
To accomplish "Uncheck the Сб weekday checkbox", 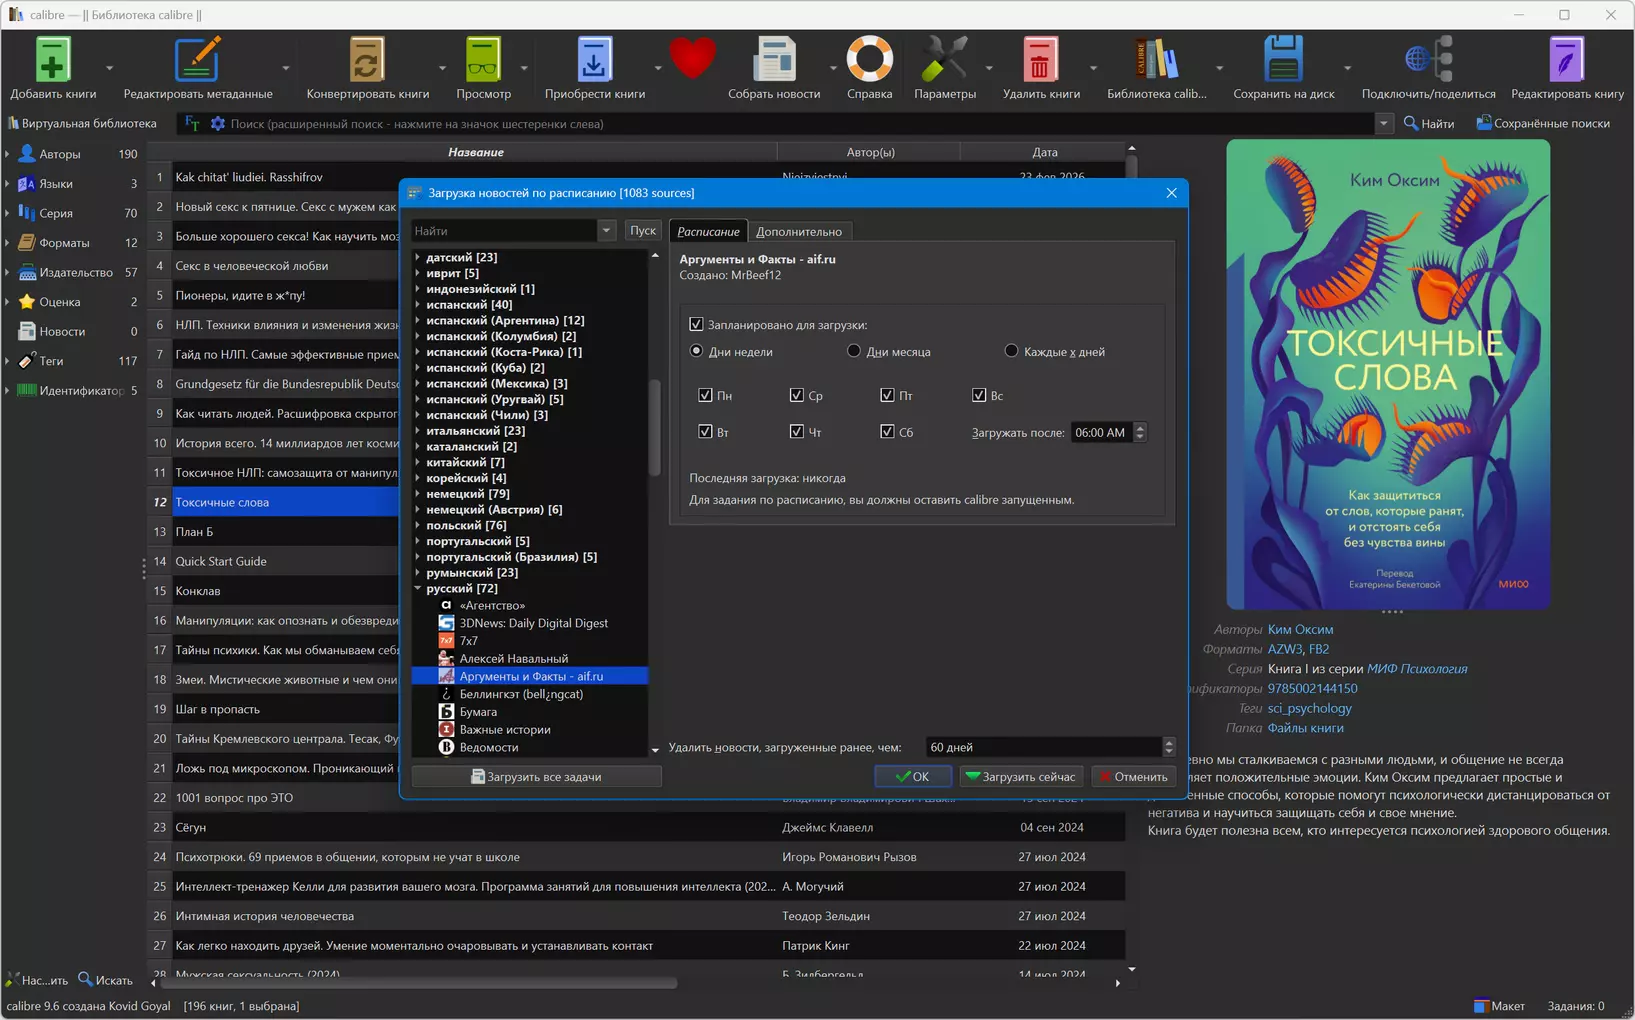I will pyautogui.click(x=887, y=432).
